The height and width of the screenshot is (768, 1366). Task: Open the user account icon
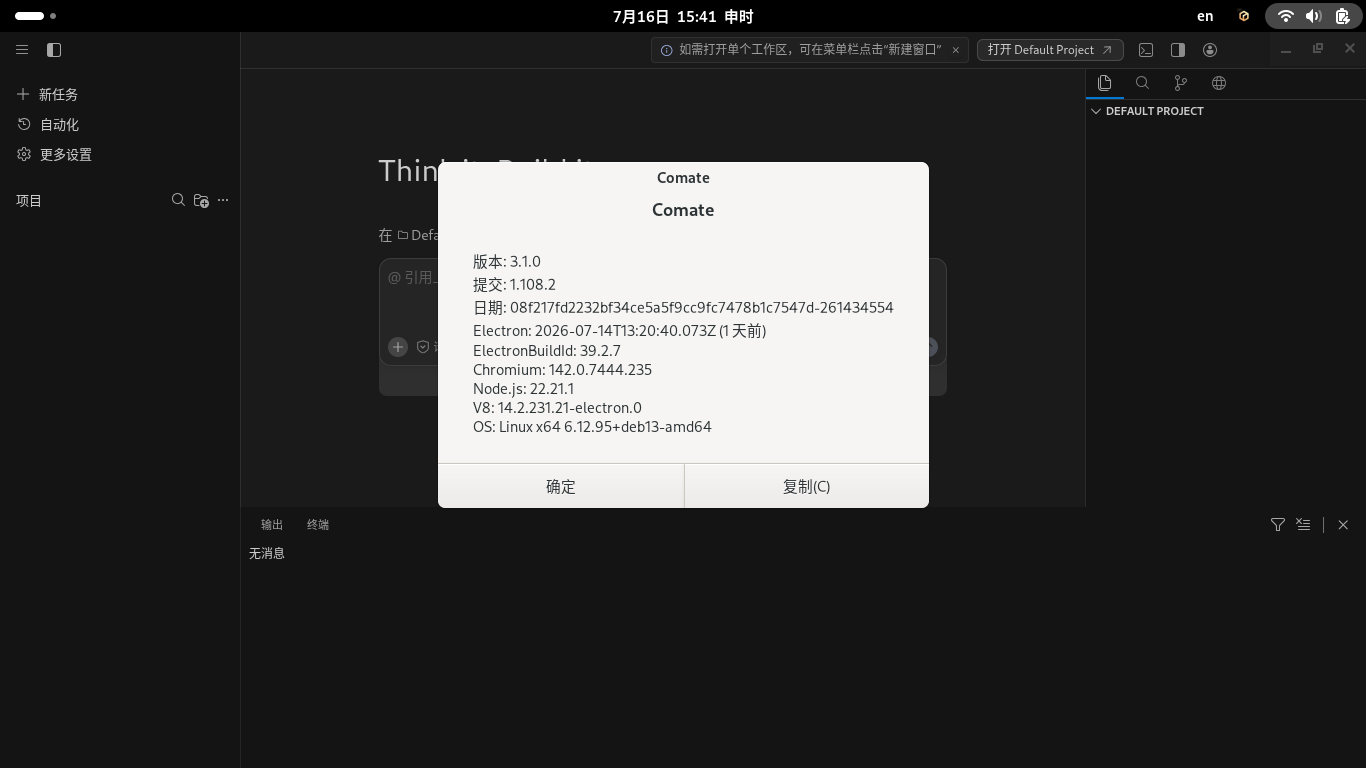[x=1210, y=49]
